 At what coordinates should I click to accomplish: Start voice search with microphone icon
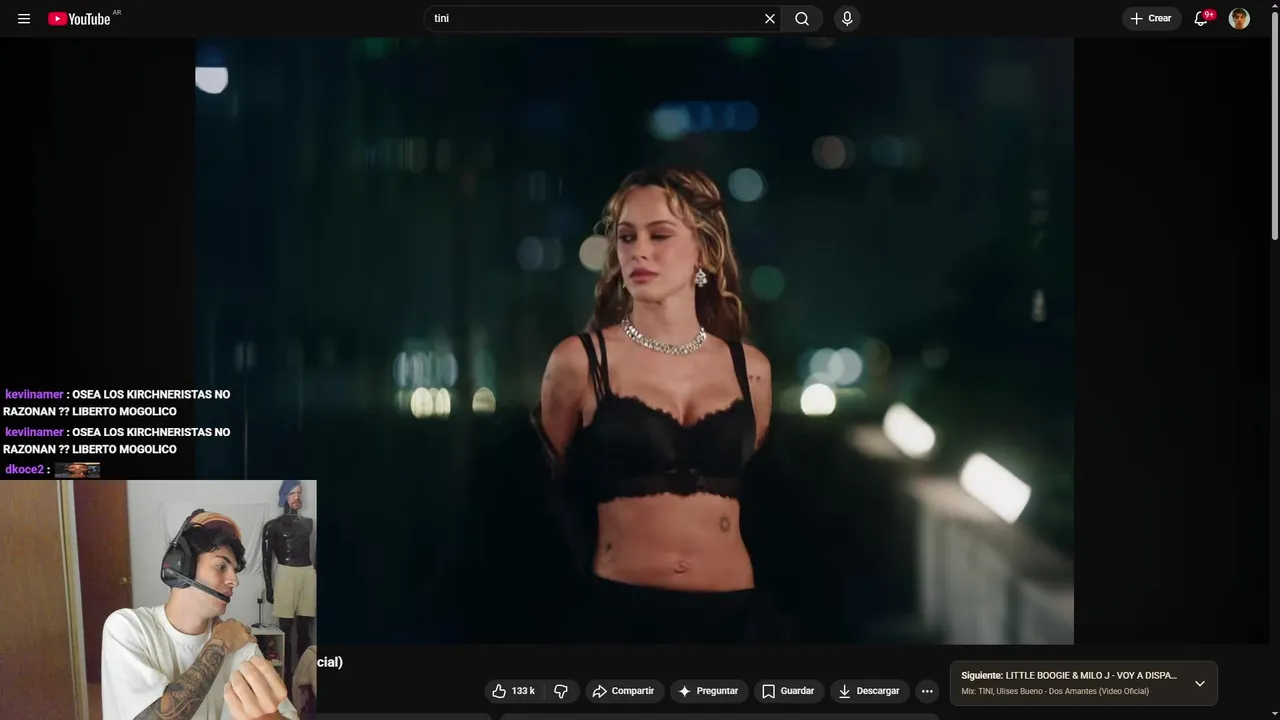[847, 19]
